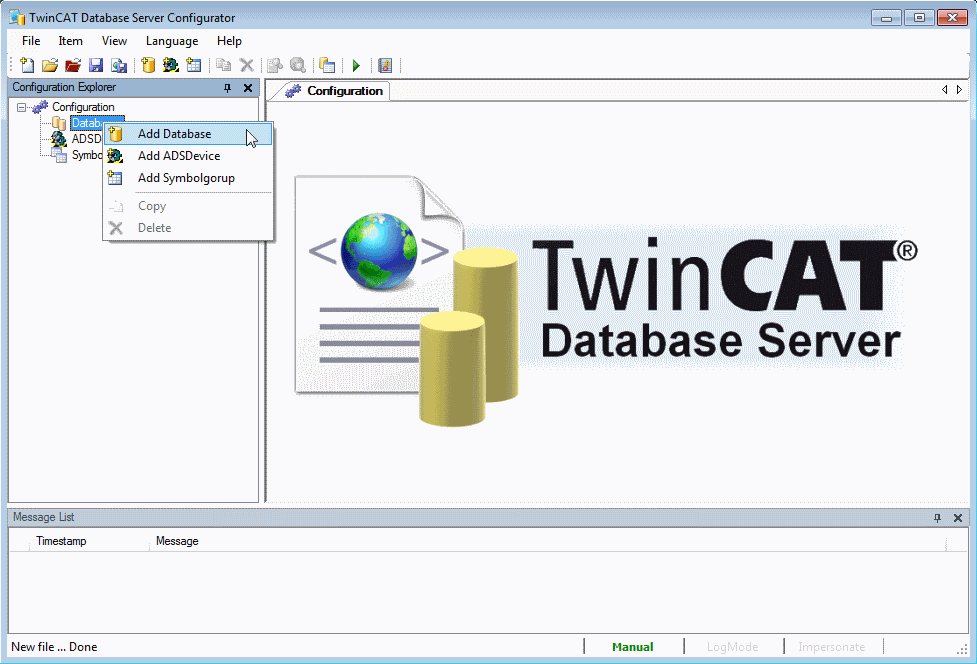
Task: Pin the Message List panel
Action: point(937,518)
